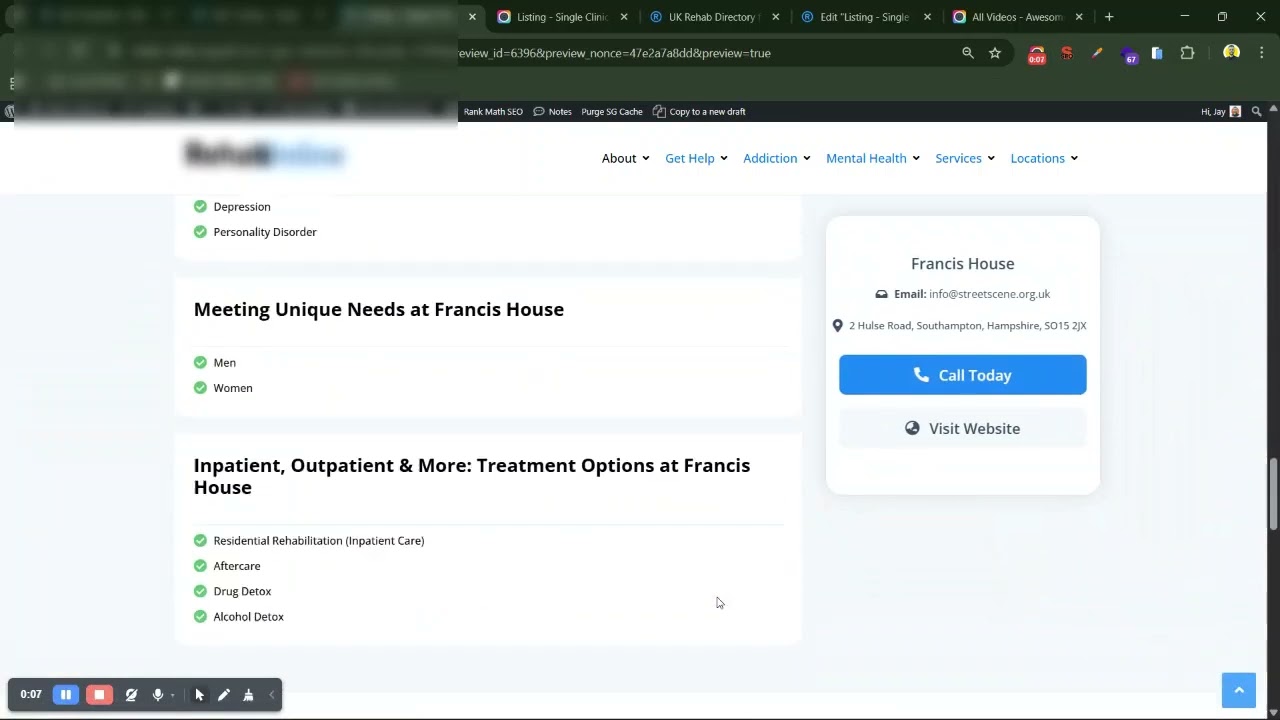1280x720 pixels.
Task: Click the green check next to Men
Action: (x=200, y=363)
